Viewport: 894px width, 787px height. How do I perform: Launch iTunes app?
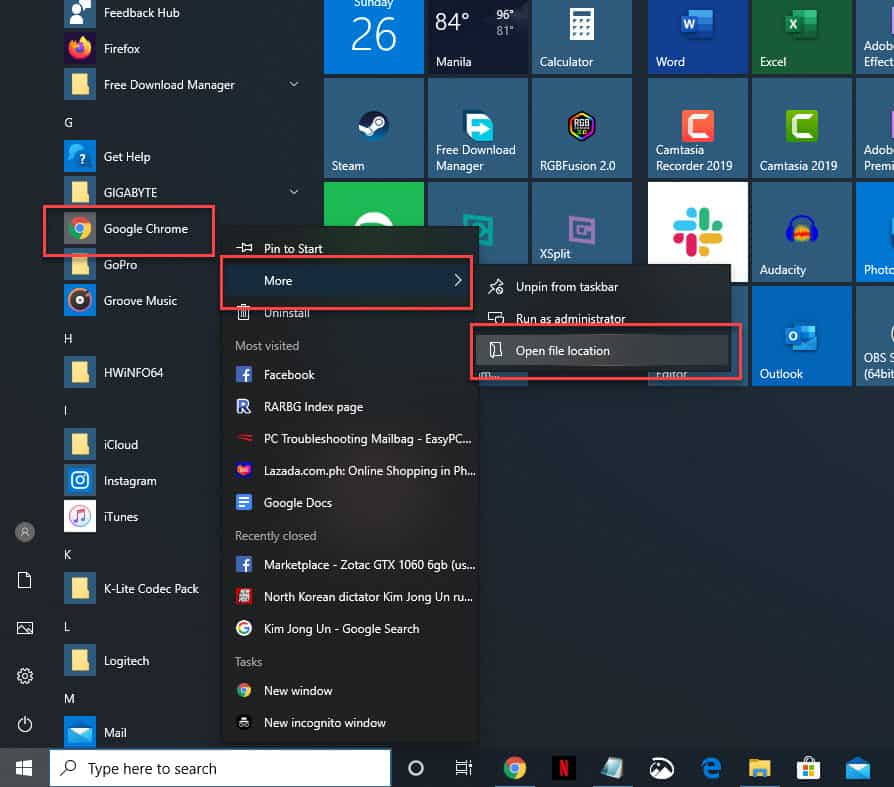coord(121,517)
